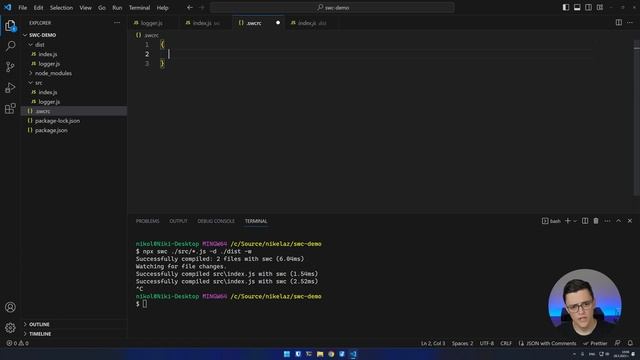This screenshot has height=360, width=640.
Task: Open the Source Control view
Action: (10, 67)
